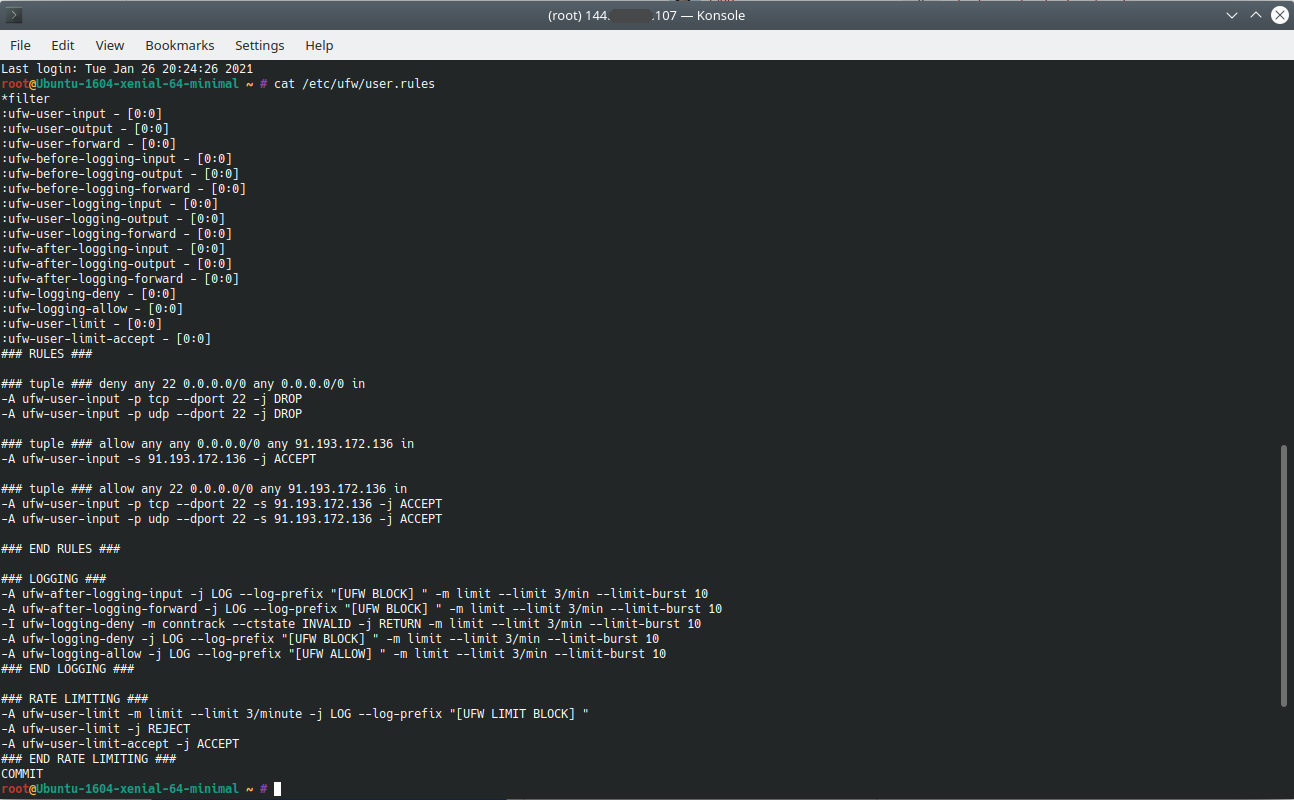Click the ufw-logging-deny '[UFW BLOCK]' LOG rule
The height and width of the screenshot is (800, 1294).
coord(330,639)
